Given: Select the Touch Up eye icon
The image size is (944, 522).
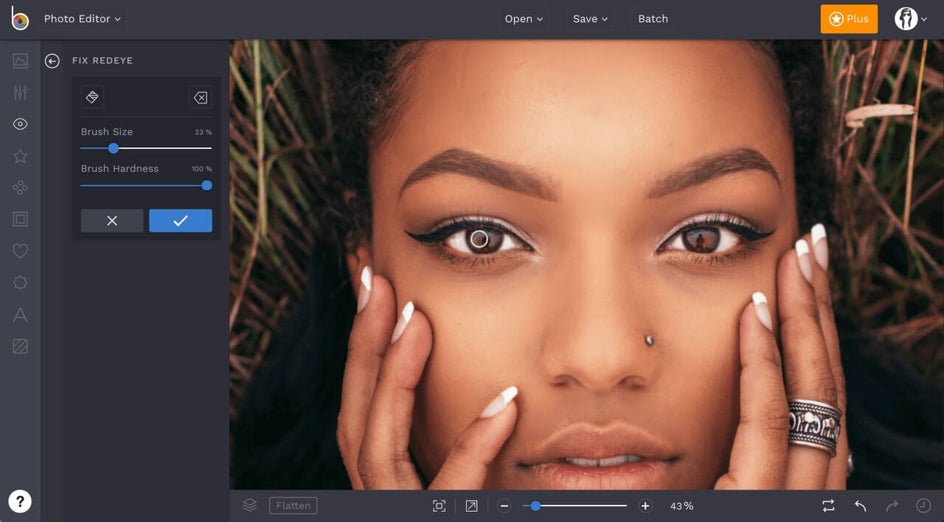Looking at the screenshot, I should click(x=20, y=124).
